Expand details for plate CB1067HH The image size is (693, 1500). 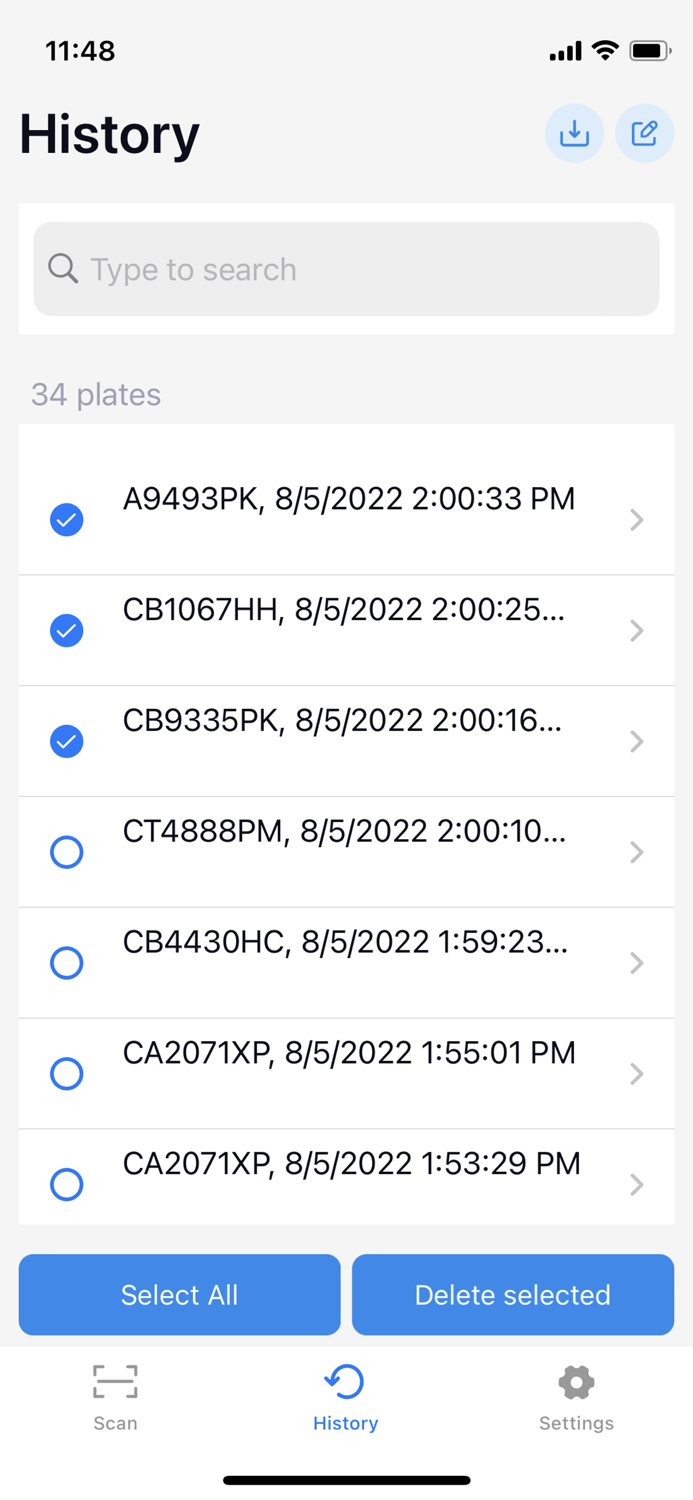[x=637, y=630]
